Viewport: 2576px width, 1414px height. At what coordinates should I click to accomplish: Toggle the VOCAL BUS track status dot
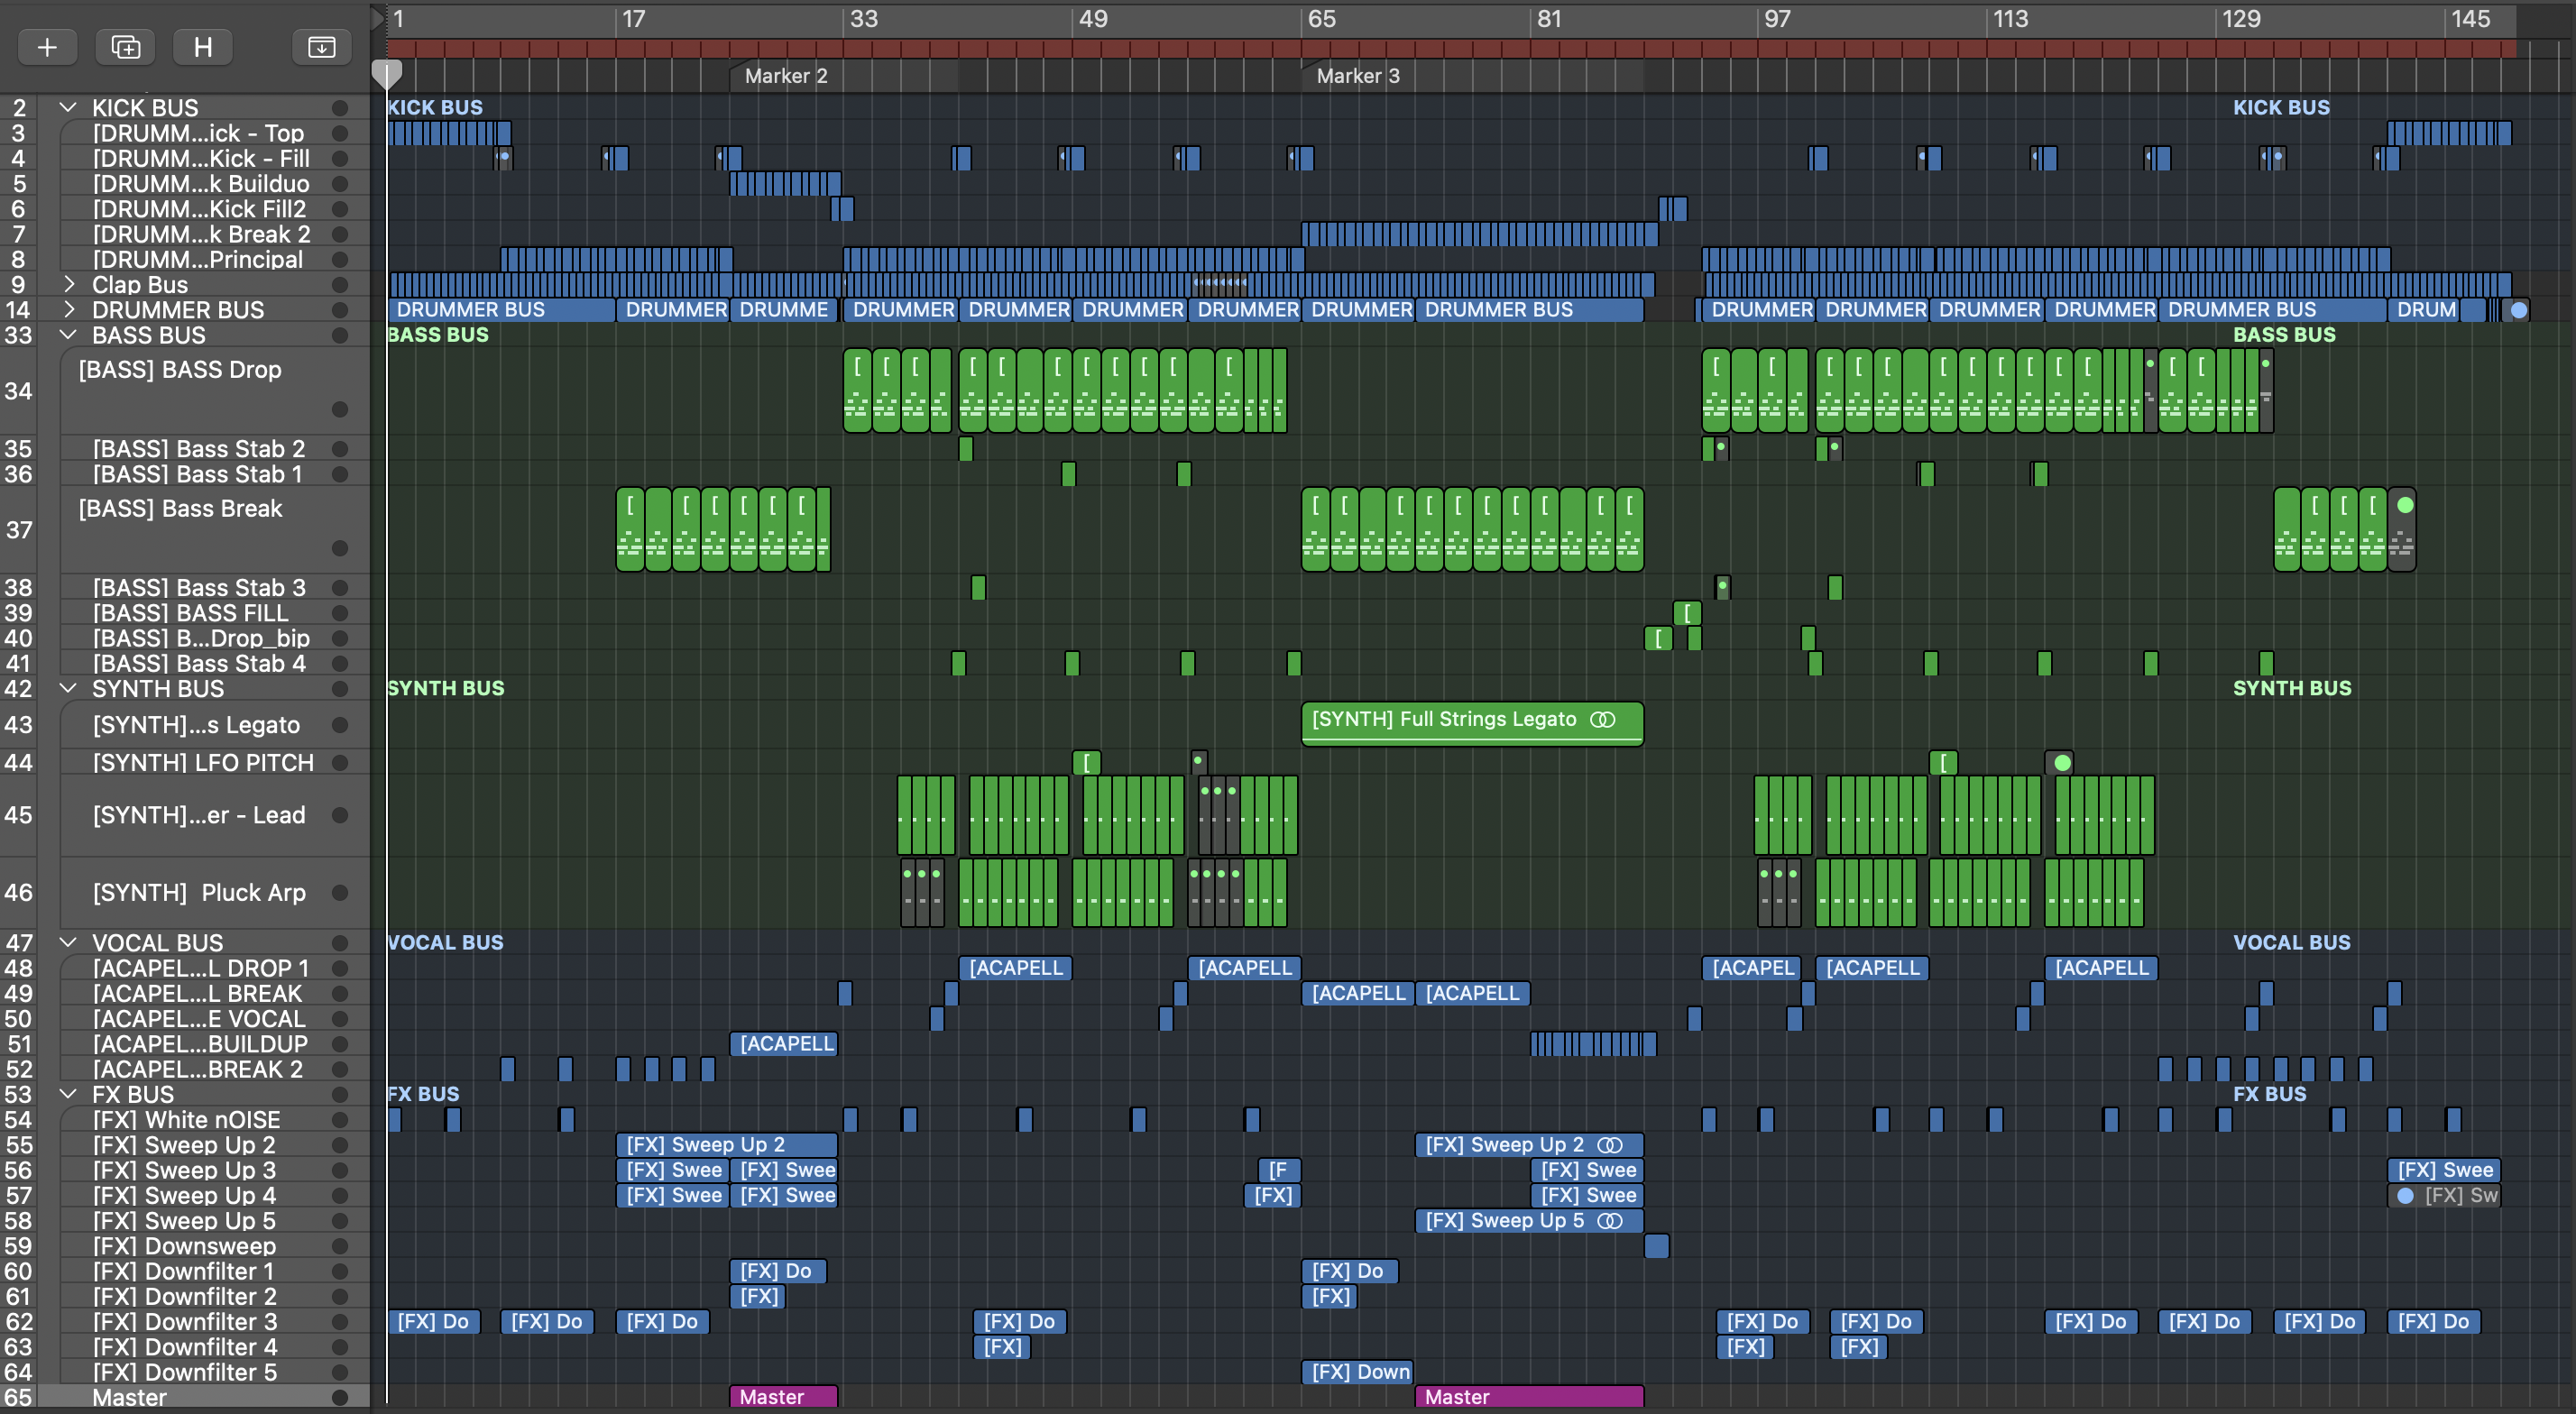[340, 943]
